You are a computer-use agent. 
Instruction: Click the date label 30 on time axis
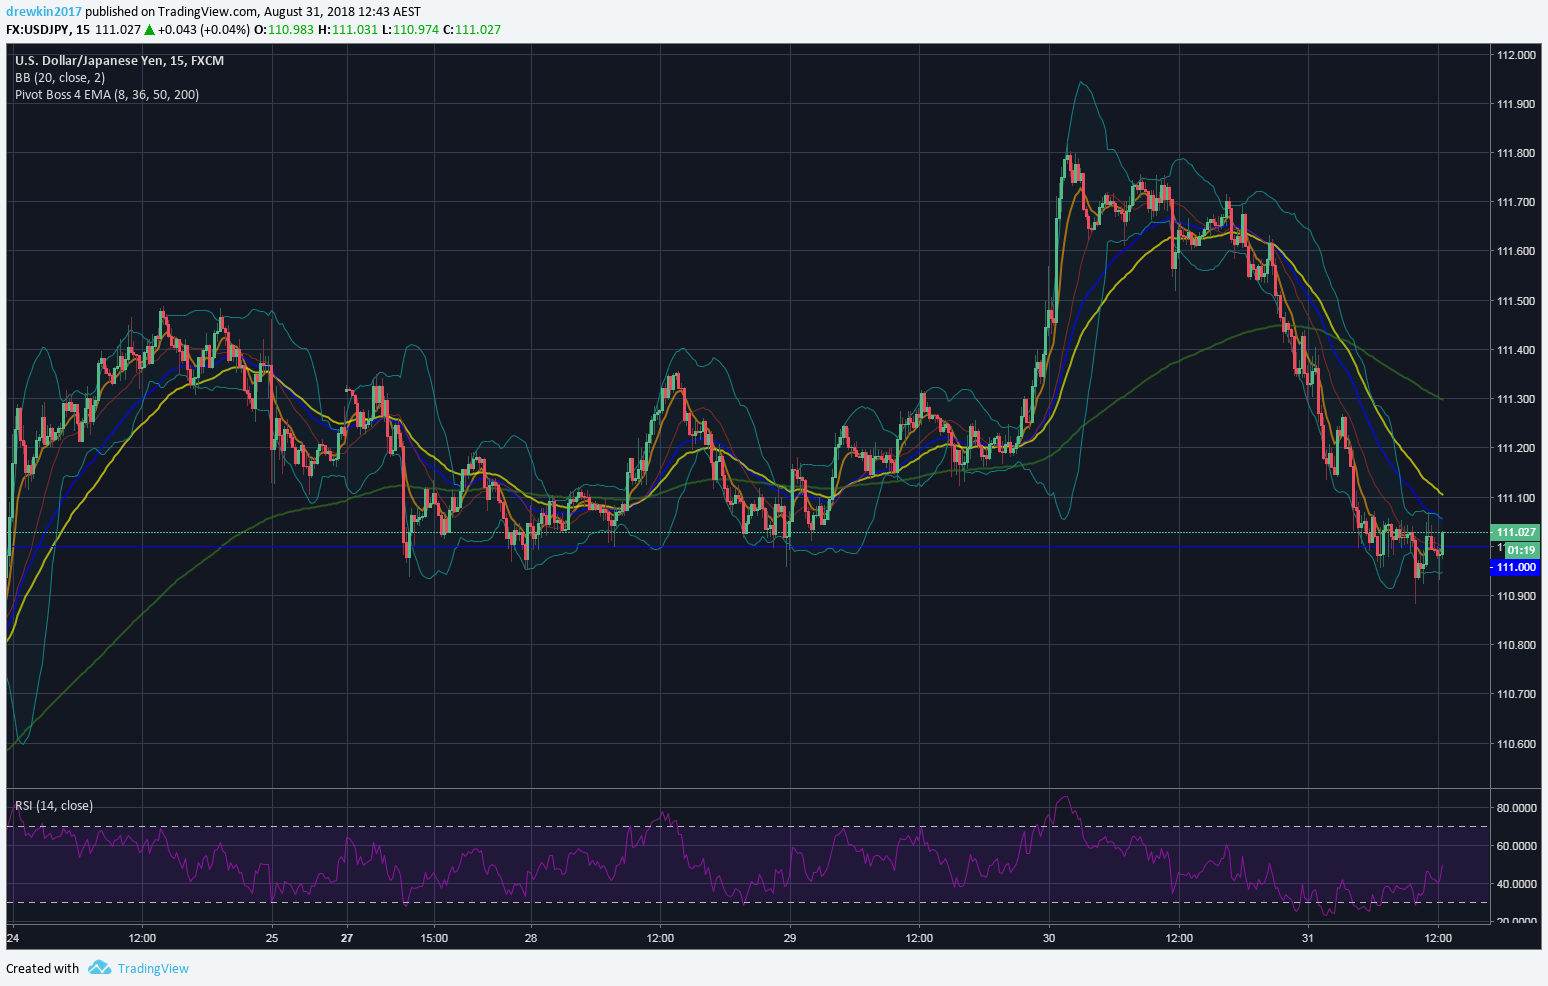click(x=1049, y=938)
